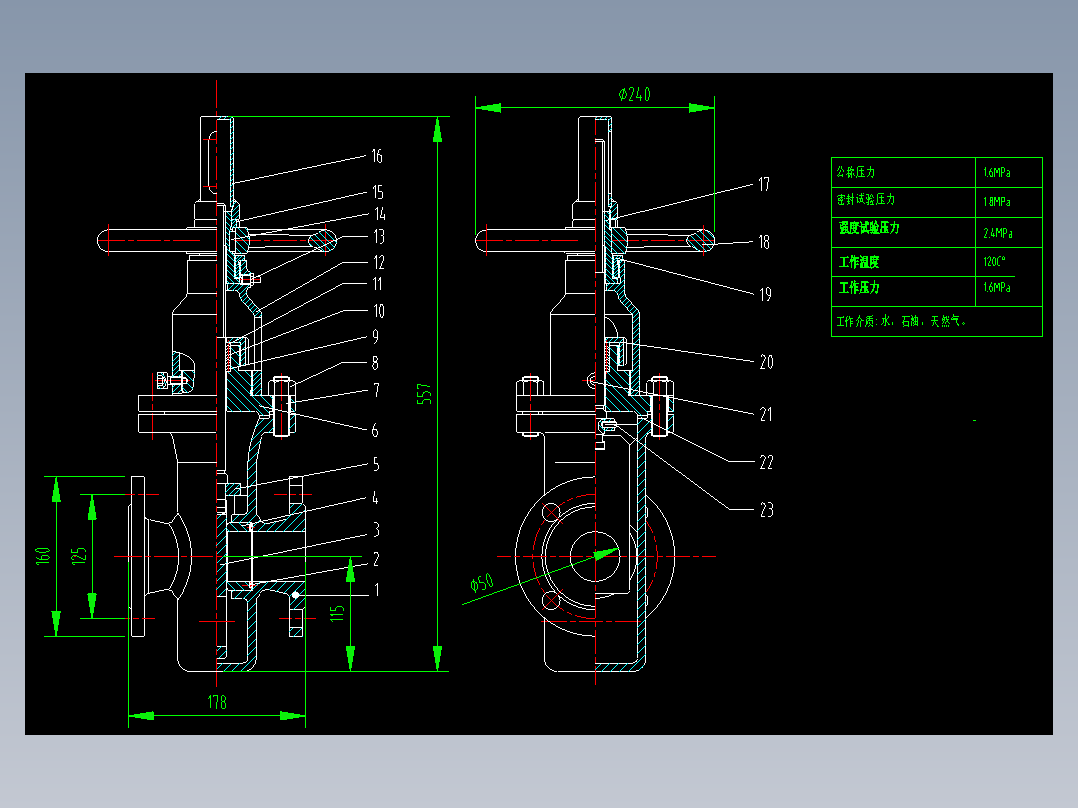The image size is (1078, 808).
Task: Click part callout number 10
Action: (x=379, y=311)
